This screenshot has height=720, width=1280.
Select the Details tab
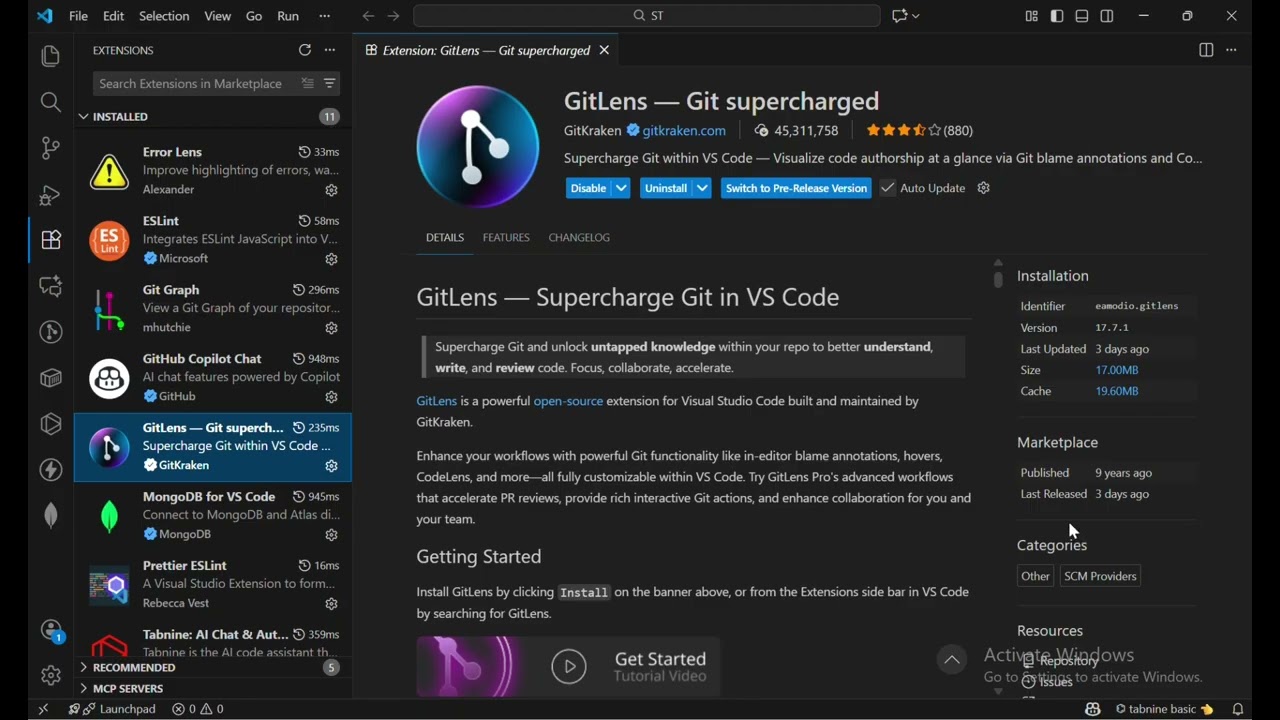(445, 238)
